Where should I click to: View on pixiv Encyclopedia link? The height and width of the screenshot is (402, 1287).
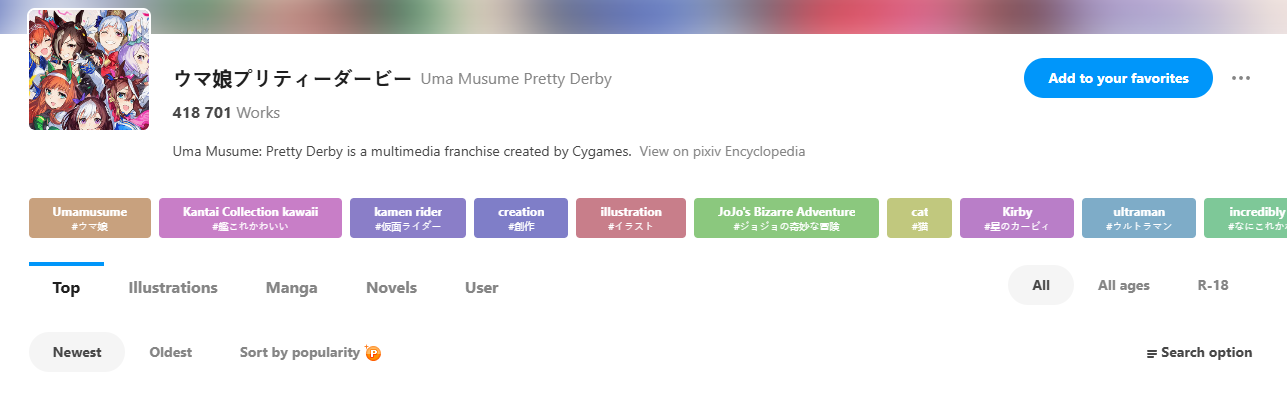(722, 152)
